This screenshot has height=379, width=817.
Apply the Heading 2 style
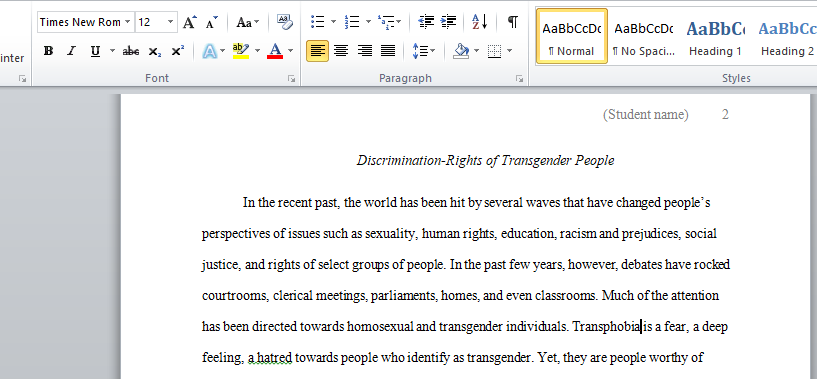click(x=787, y=36)
